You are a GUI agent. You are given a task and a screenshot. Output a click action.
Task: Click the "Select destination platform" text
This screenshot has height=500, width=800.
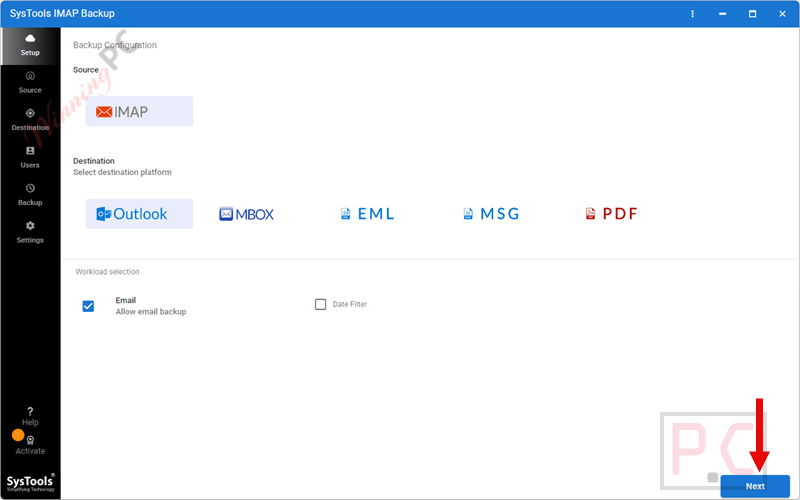122,172
